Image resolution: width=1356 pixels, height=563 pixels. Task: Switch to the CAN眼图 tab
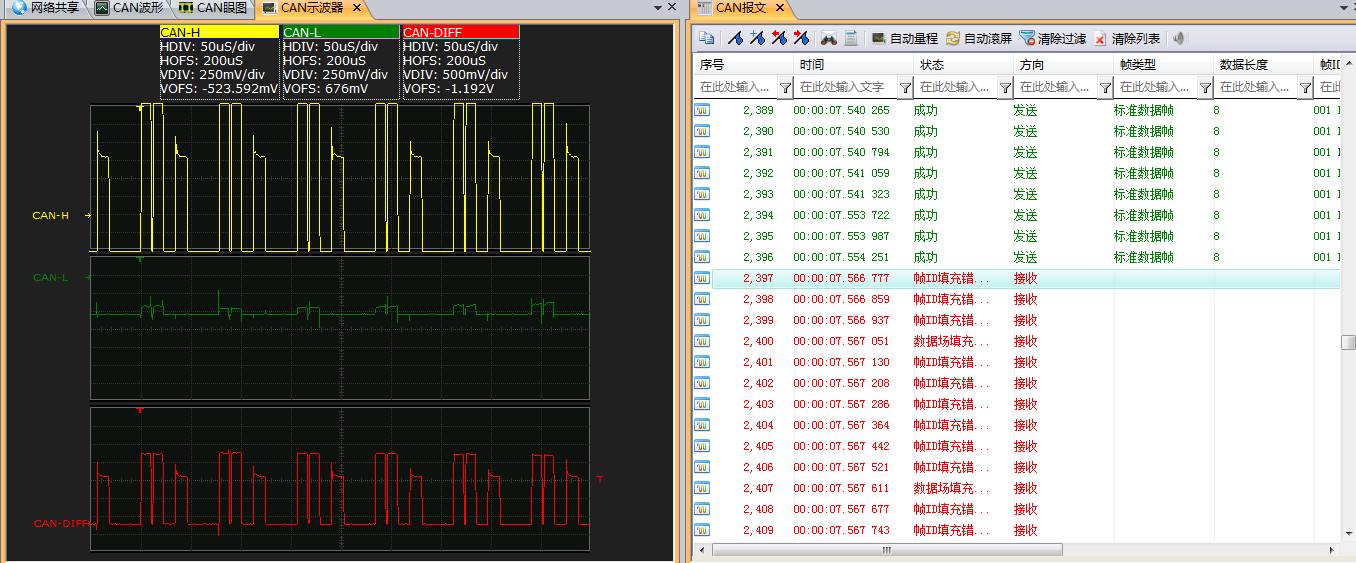click(x=212, y=8)
